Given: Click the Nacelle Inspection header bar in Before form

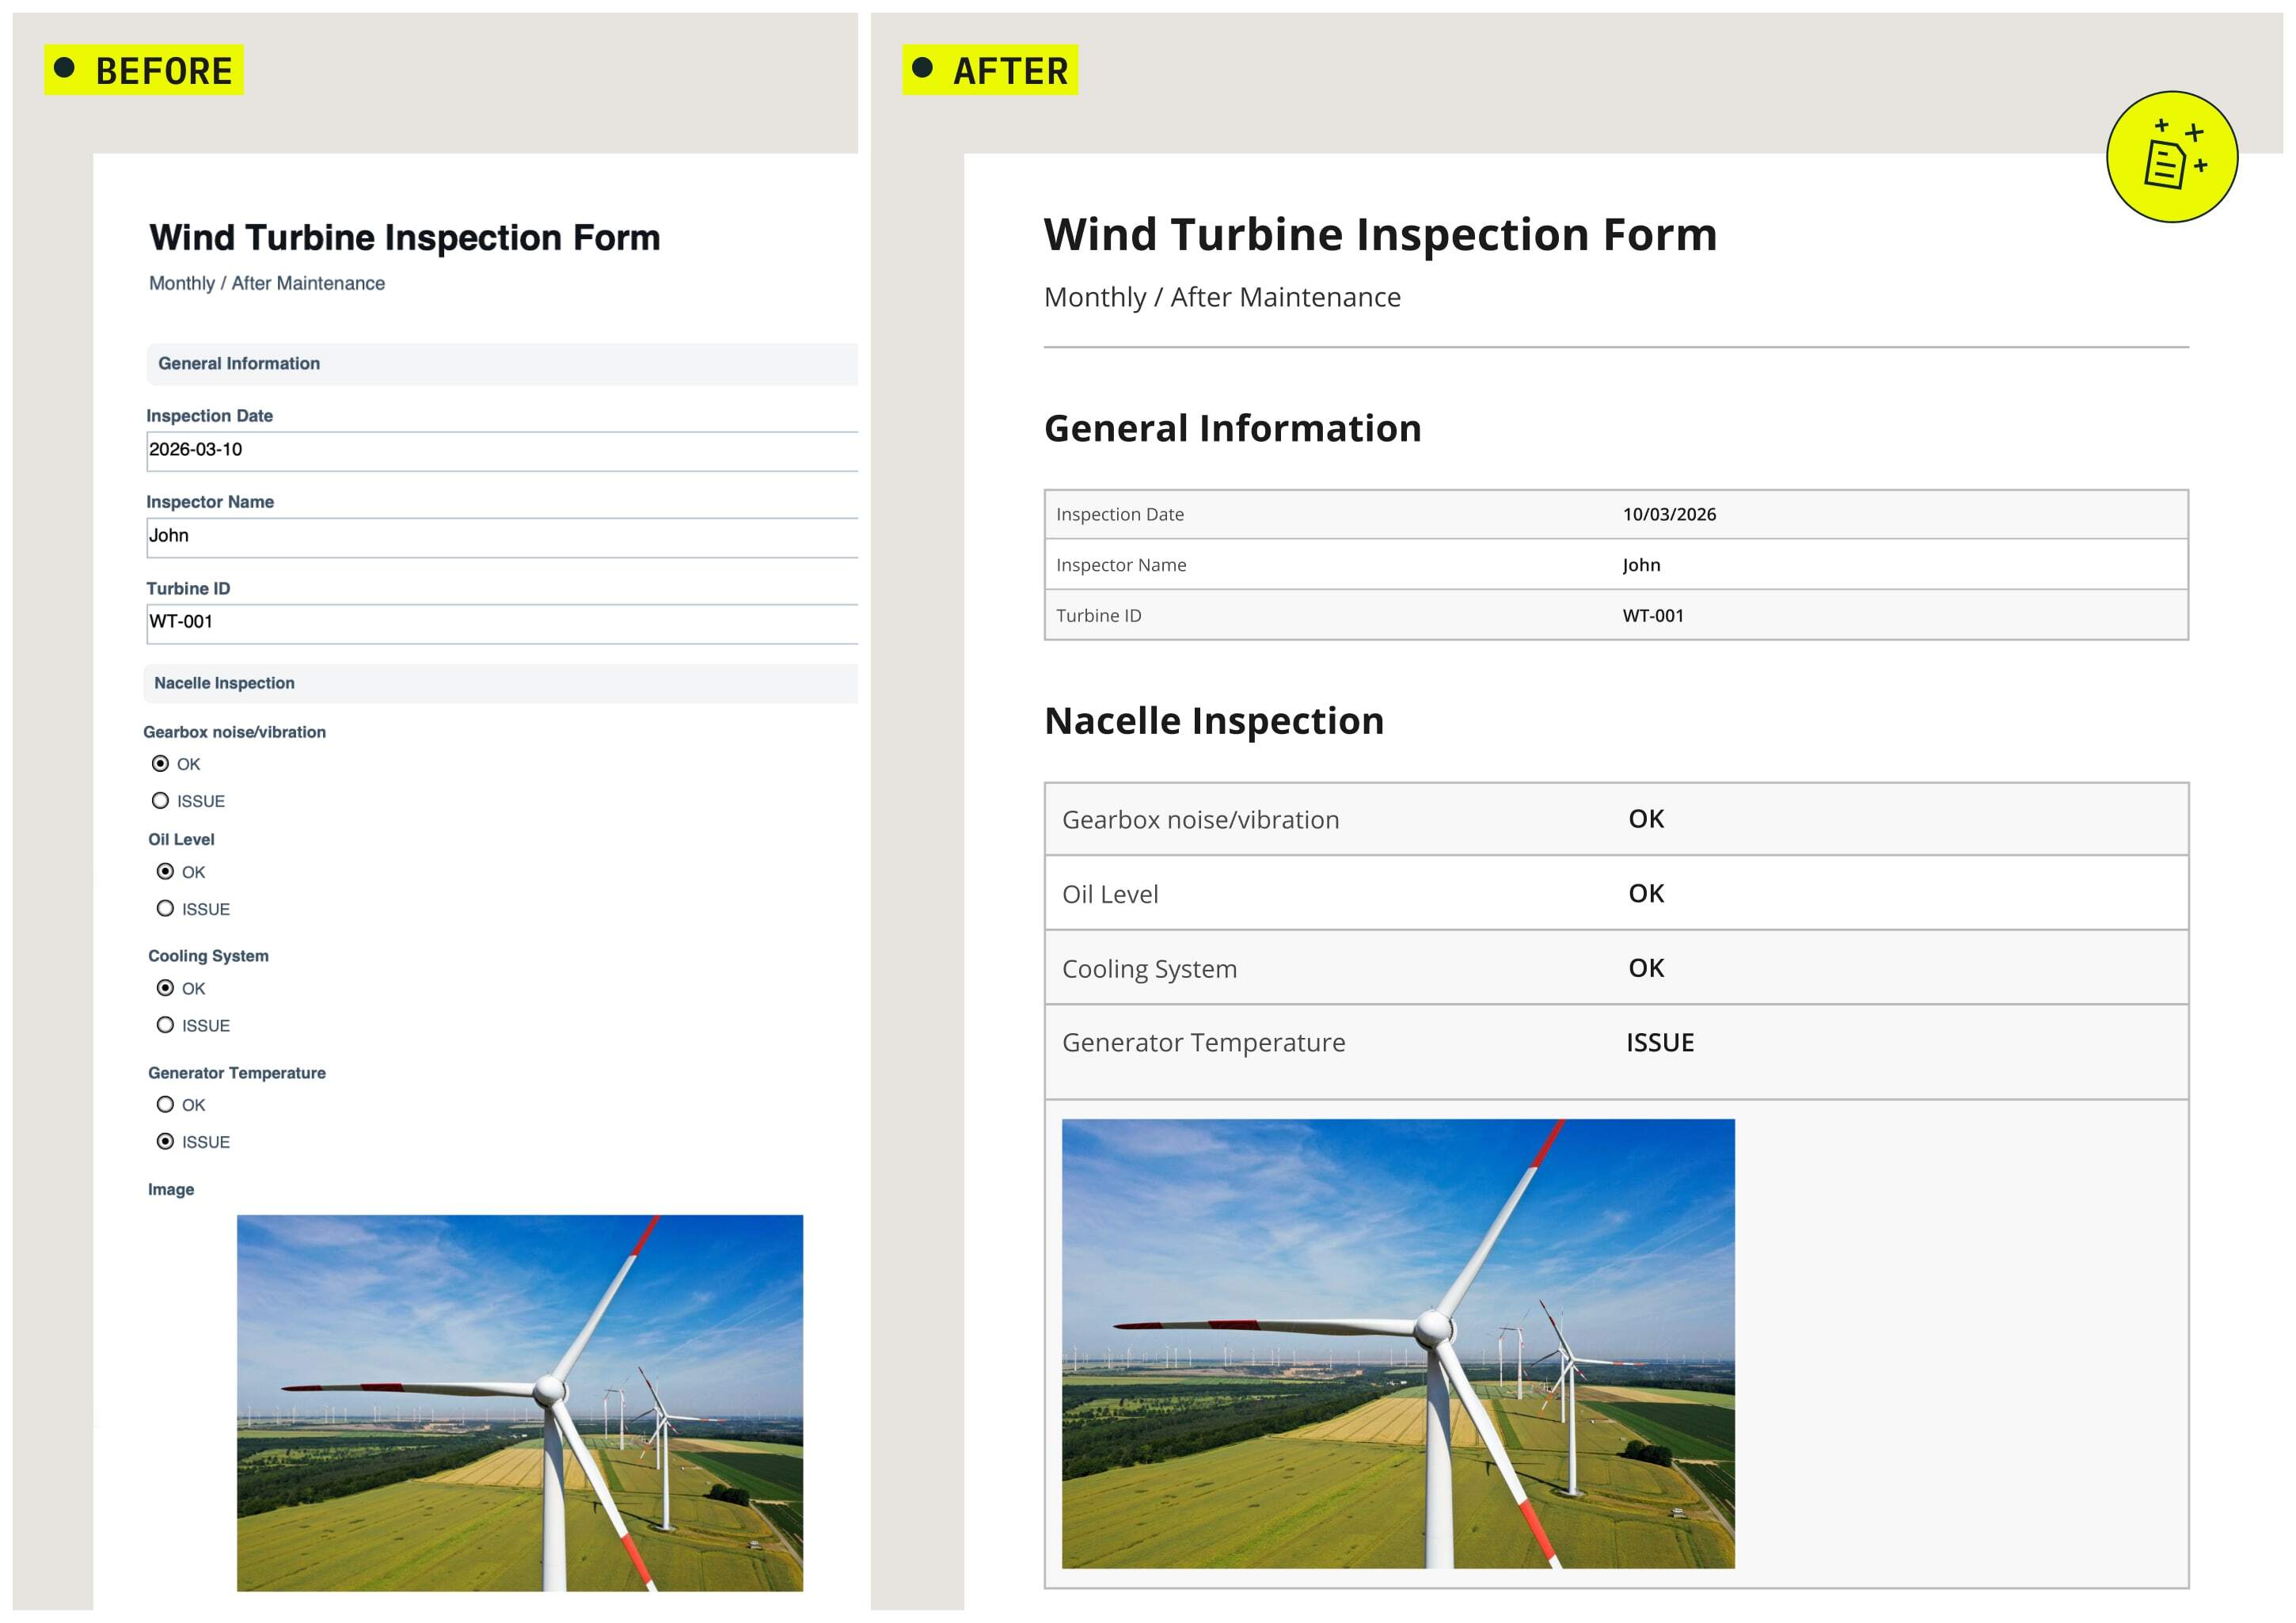Looking at the screenshot, I should pyautogui.click(x=501, y=683).
